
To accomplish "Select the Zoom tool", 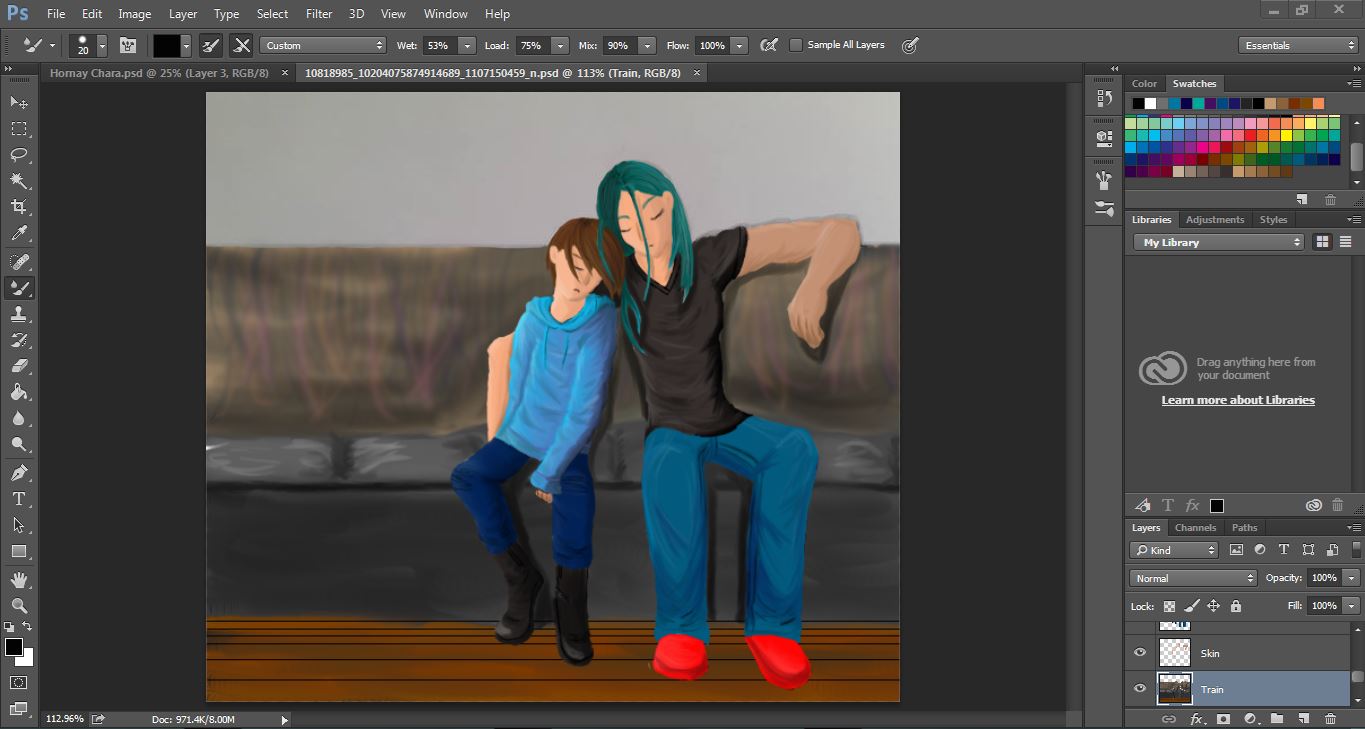I will point(19,606).
